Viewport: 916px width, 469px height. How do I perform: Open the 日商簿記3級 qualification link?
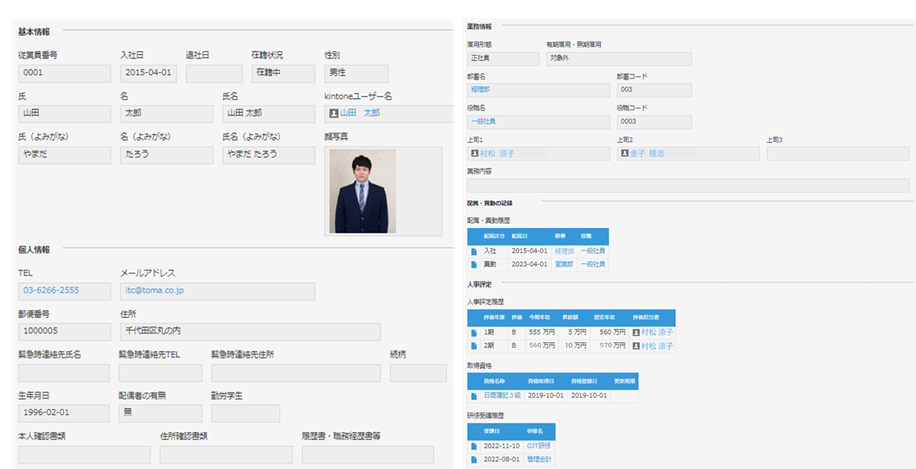click(x=502, y=396)
